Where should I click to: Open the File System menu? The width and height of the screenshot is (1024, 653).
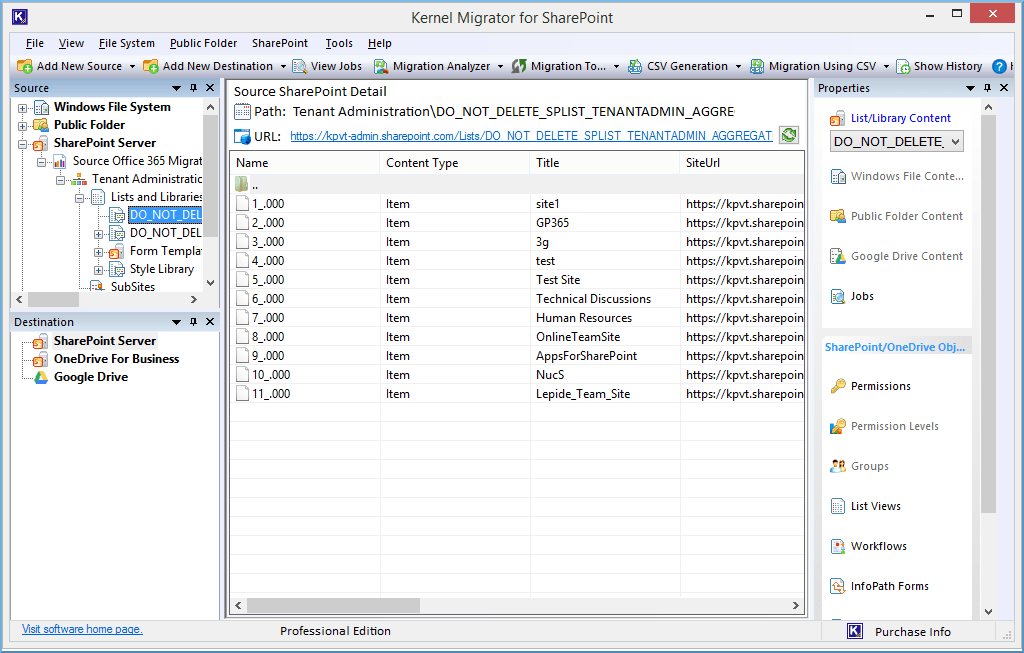[127, 43]
